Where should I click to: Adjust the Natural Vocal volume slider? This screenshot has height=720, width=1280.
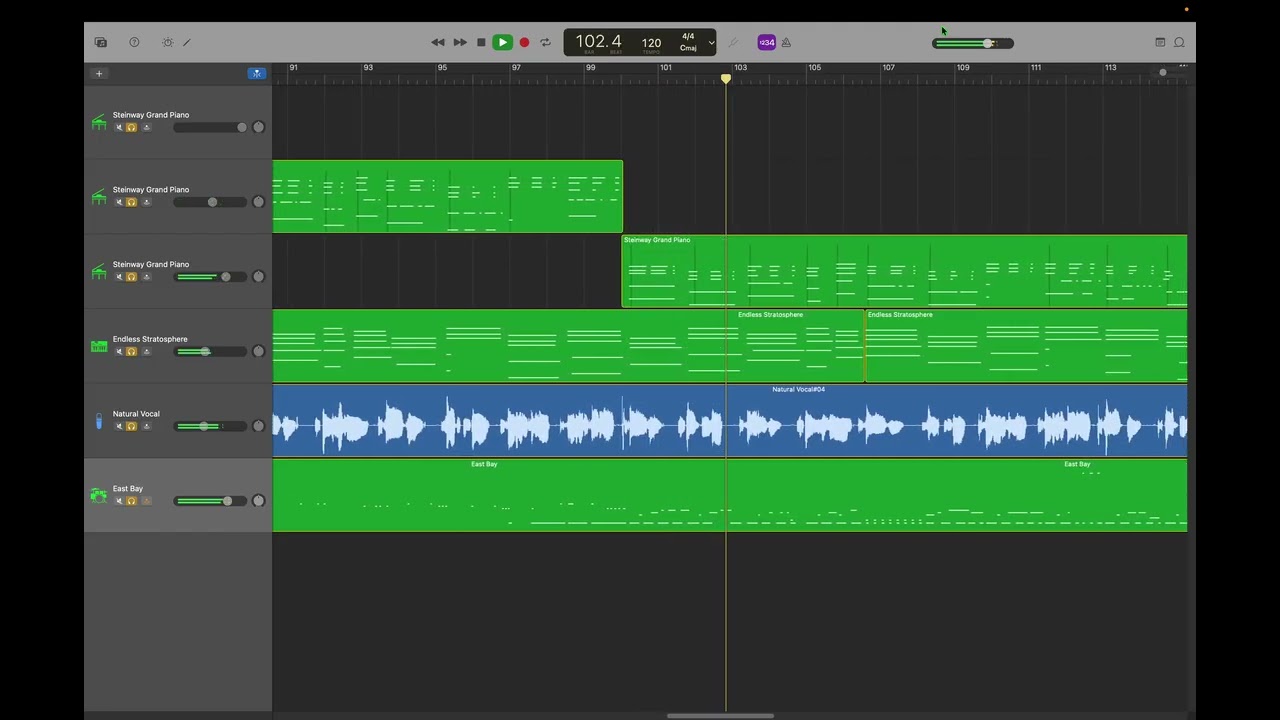coord(210,426)
